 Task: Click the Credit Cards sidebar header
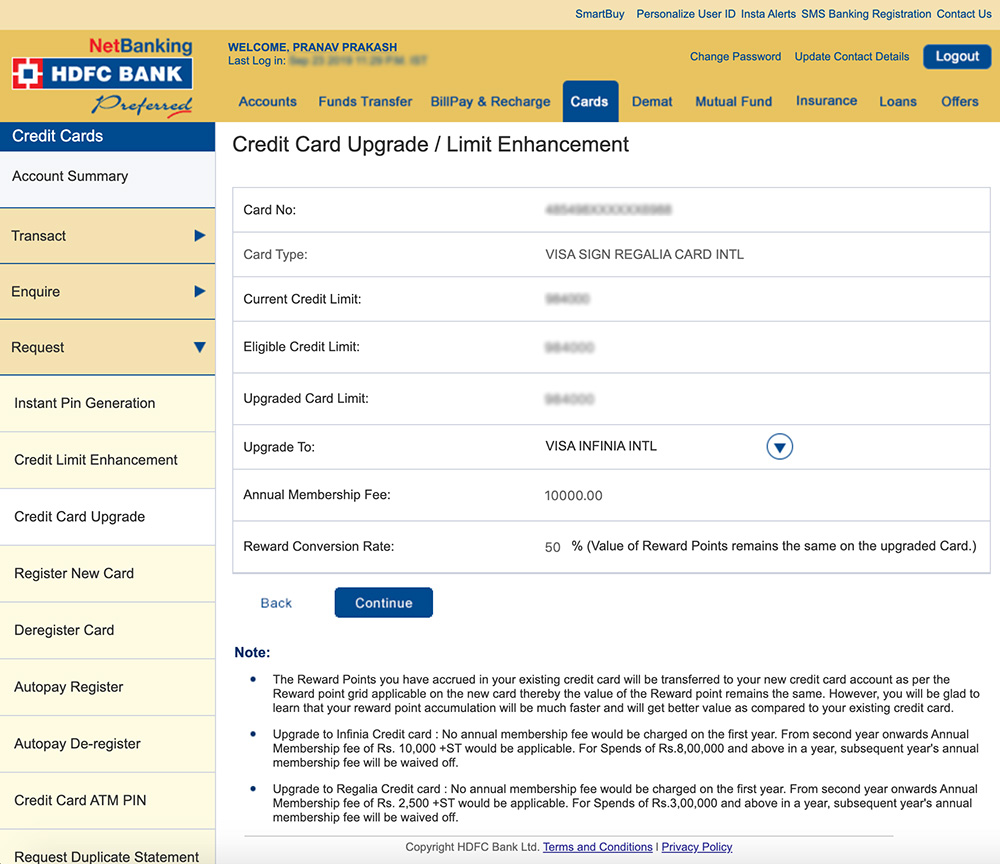tap(107, 136)
